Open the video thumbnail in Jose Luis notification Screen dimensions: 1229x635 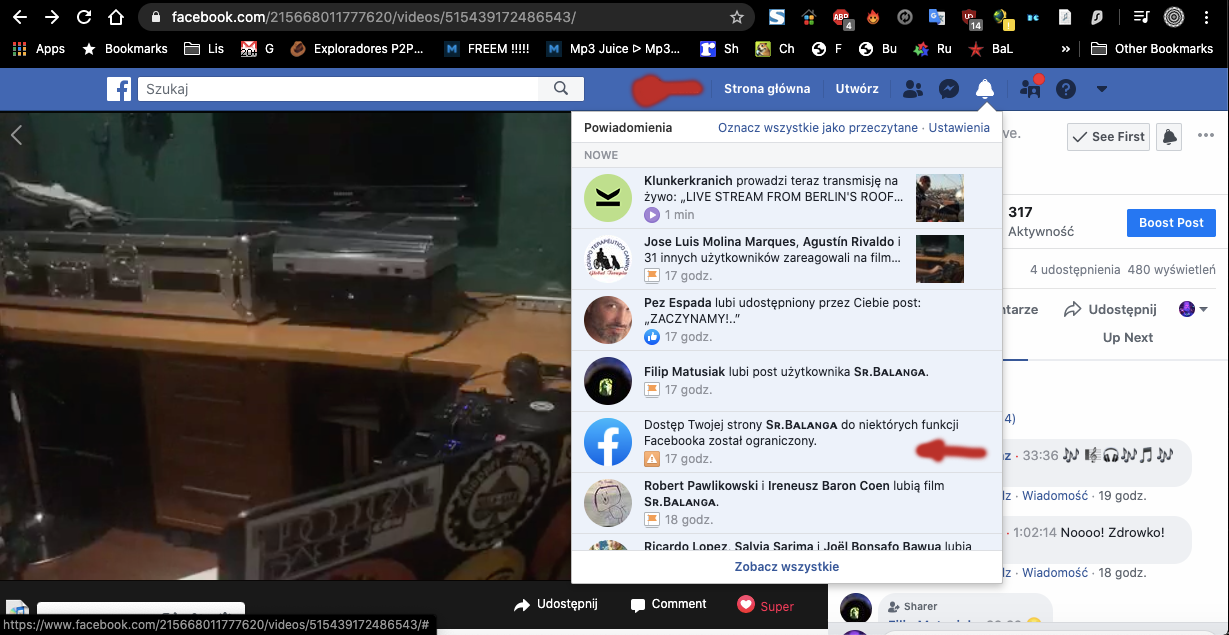point(940,259)
